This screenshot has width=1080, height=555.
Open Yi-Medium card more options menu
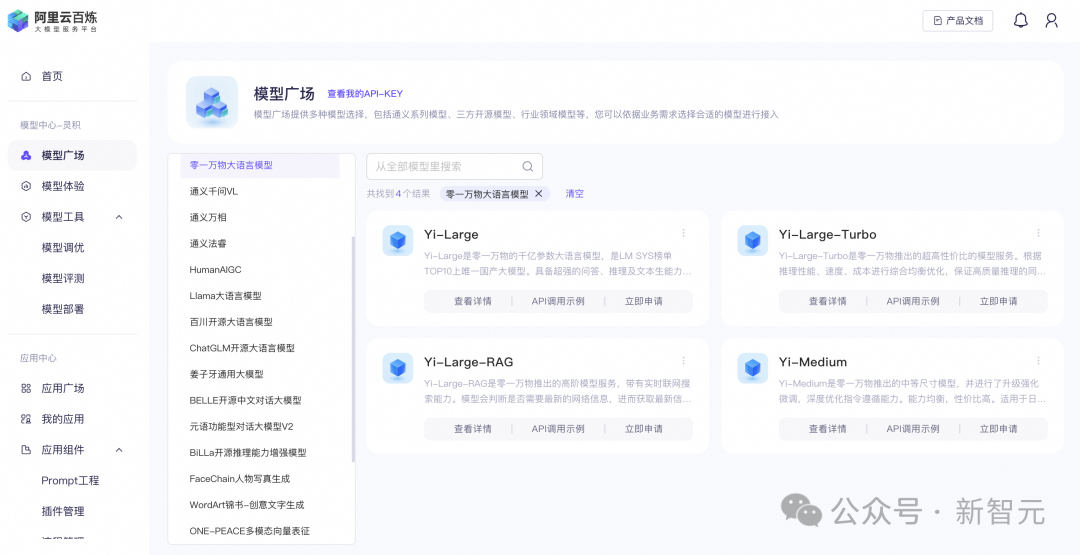pyautogui.click(x=1038, y=361)
